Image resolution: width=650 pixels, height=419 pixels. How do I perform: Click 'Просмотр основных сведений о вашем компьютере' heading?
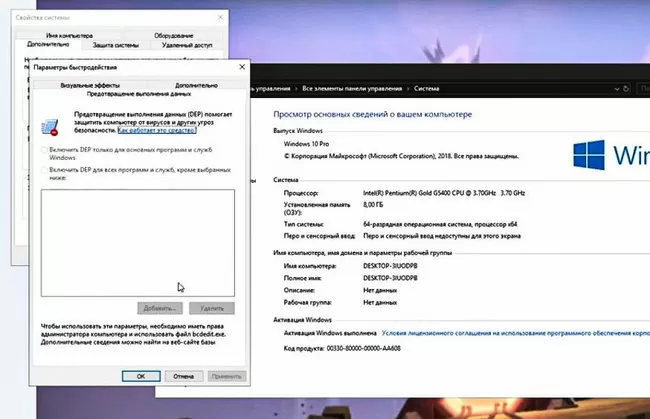(373, 114)
